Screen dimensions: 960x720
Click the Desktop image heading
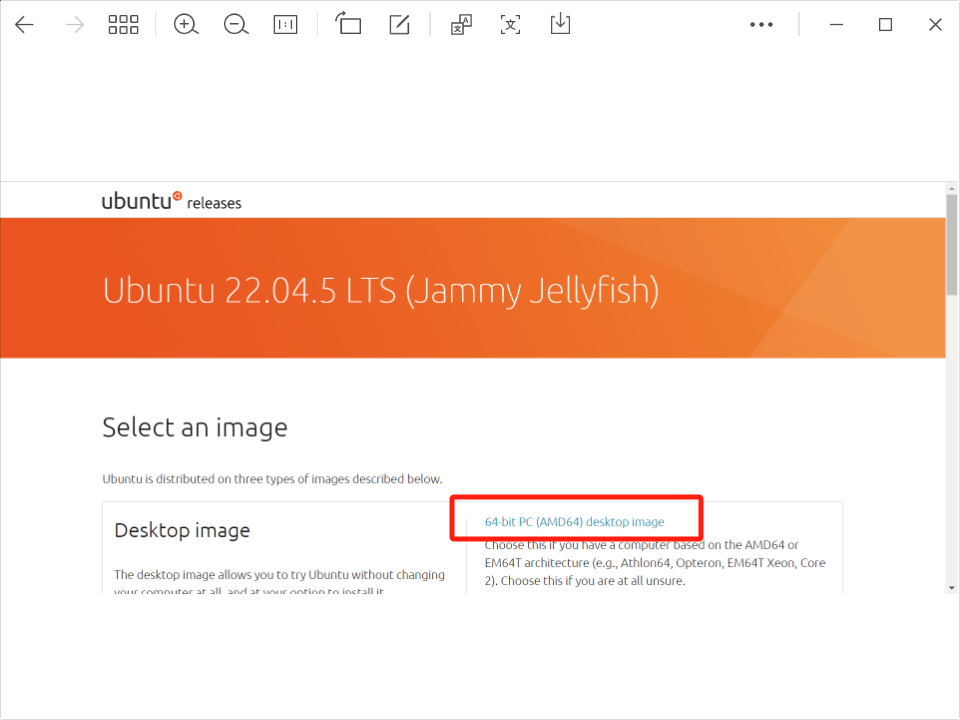[182, 530]
